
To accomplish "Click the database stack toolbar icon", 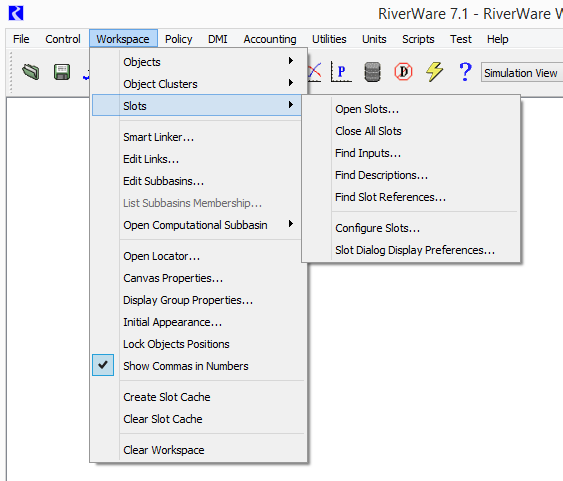I will click(x=372, y=72).
